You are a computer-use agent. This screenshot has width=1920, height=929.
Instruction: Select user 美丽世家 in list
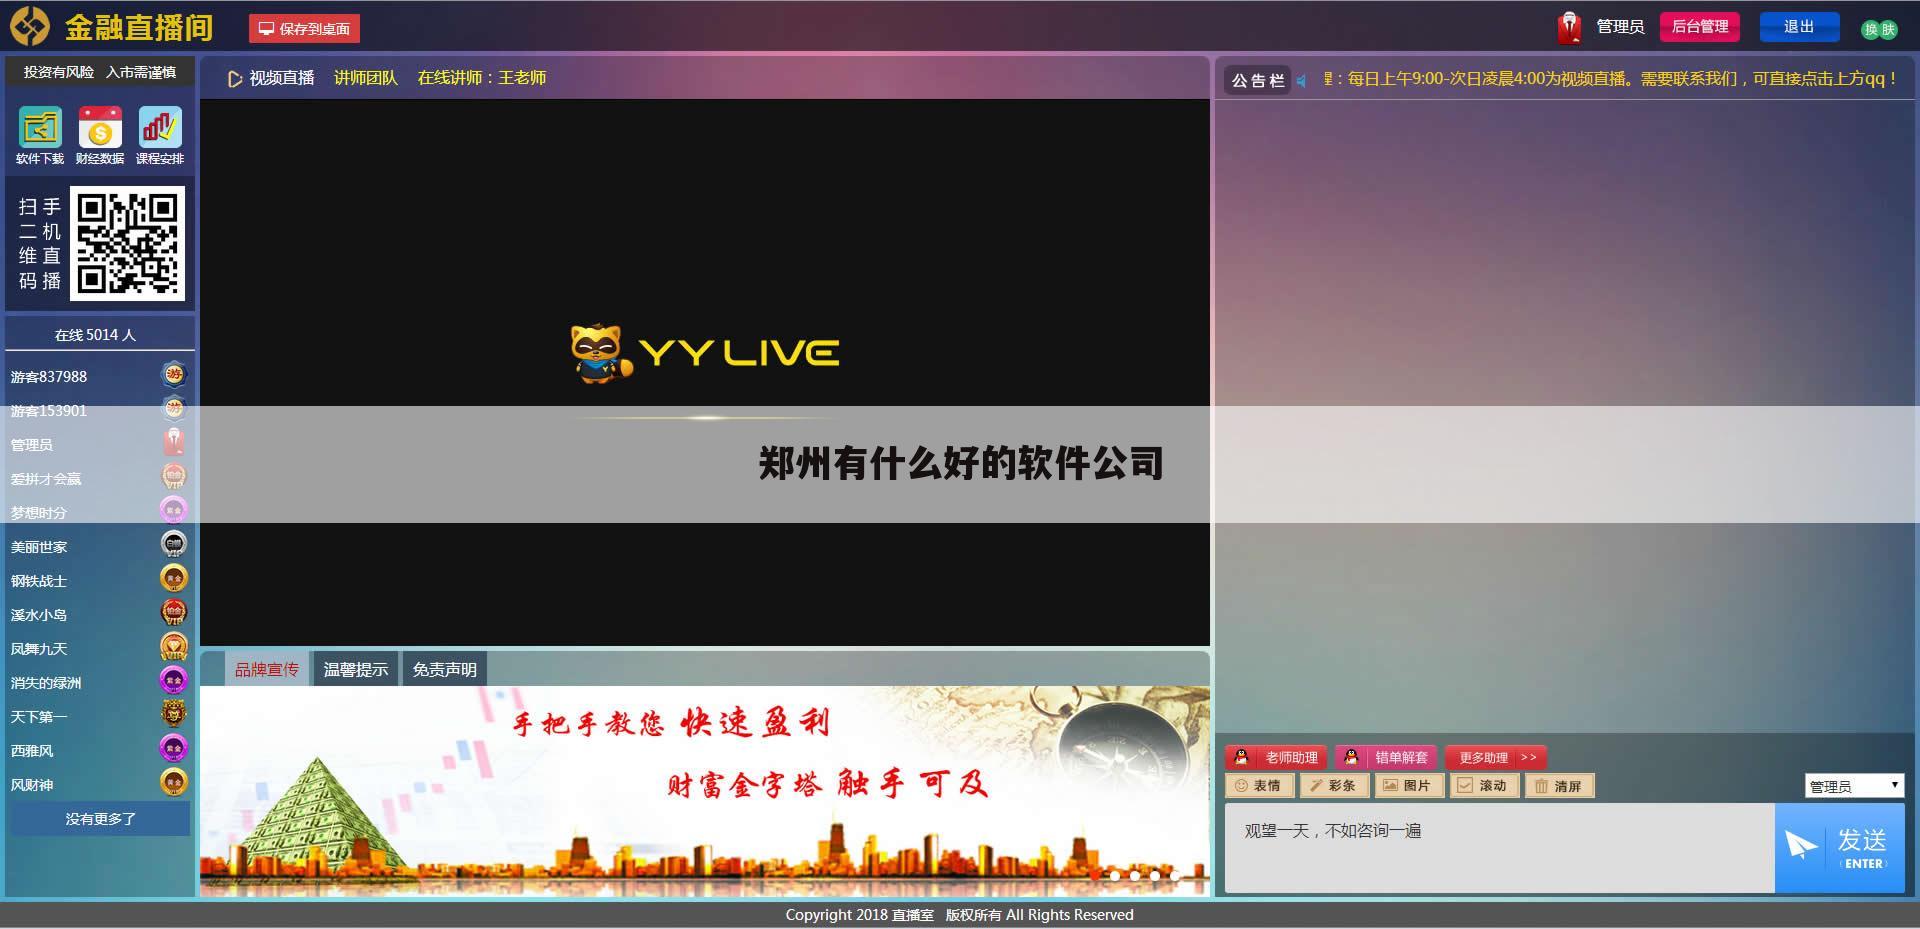point(100,546)
